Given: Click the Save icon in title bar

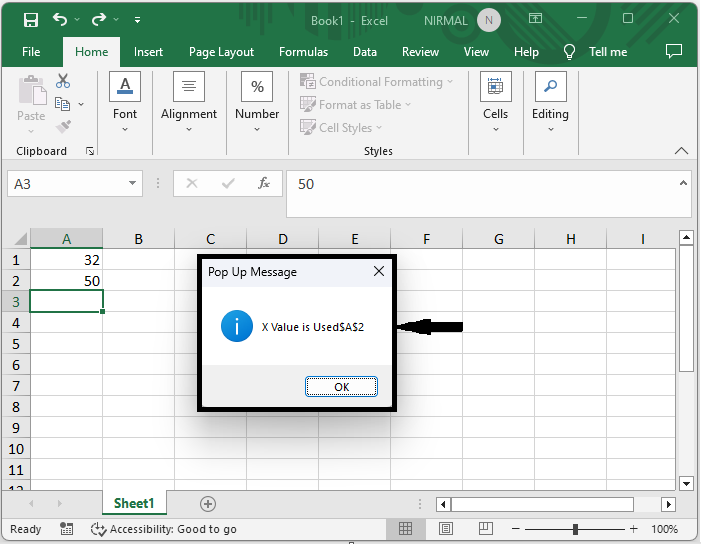Looking at the screenshot, I should pyautogui.click(x=30, y=20).
